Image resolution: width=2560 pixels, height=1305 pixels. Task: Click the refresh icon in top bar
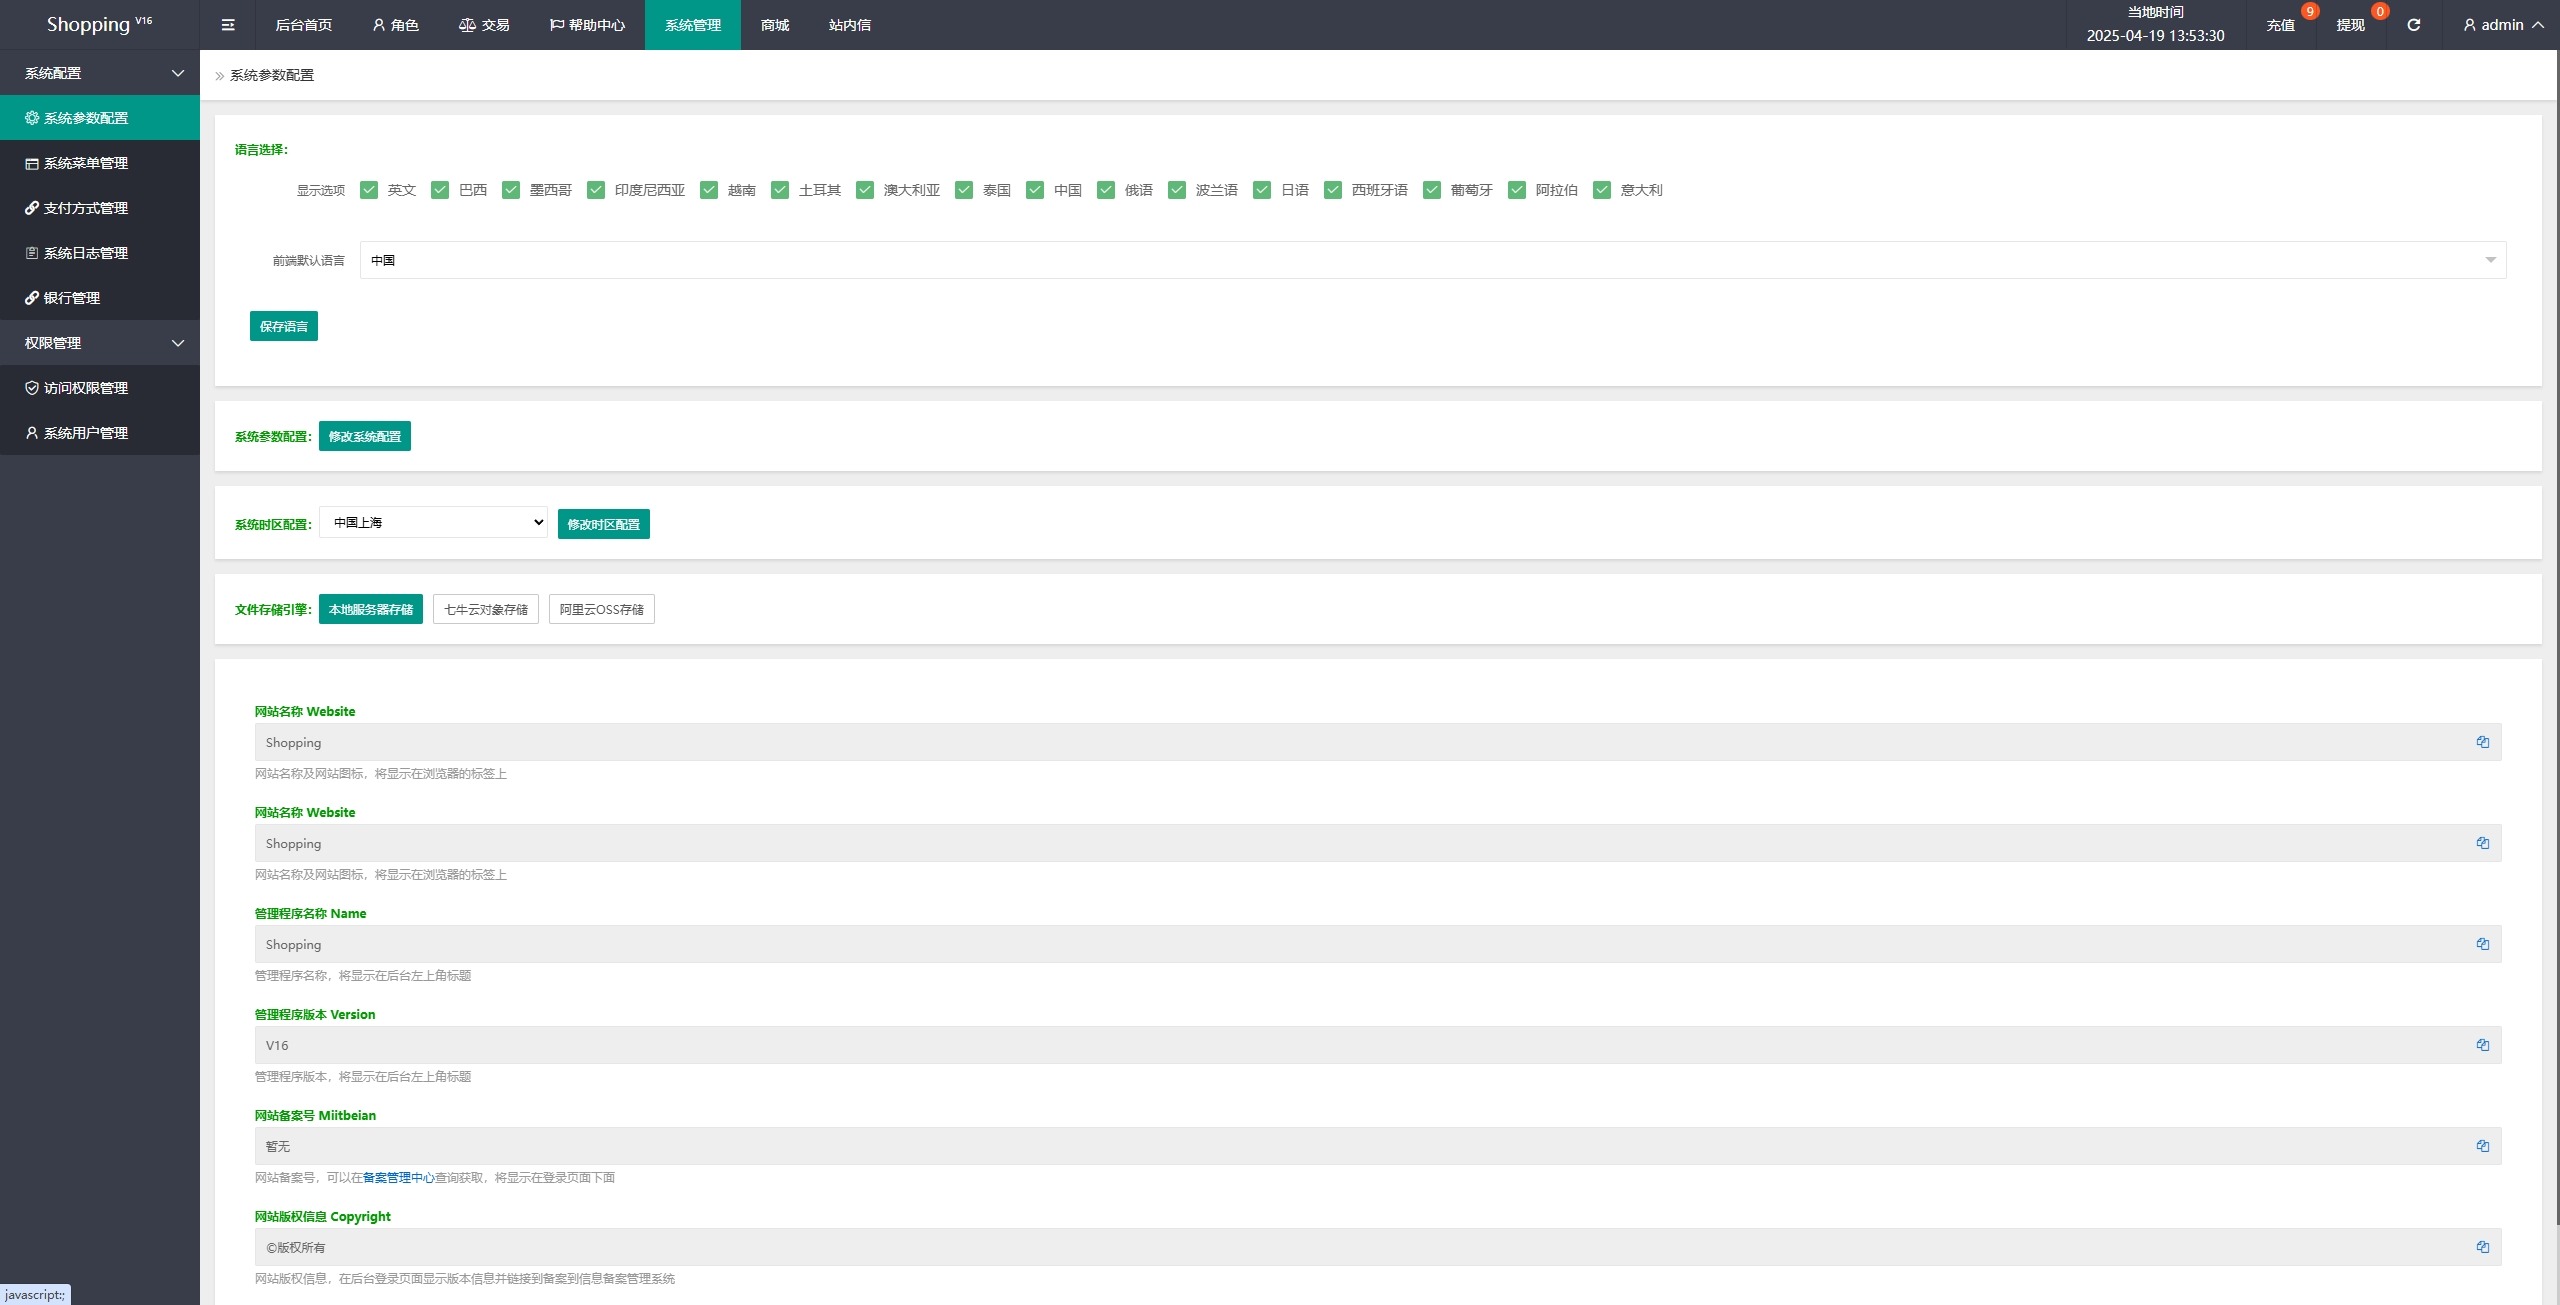click(2413, 25)
